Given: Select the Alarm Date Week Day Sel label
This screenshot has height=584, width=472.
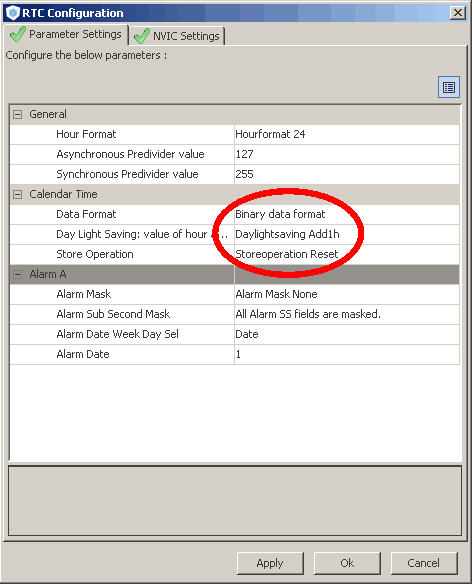Looking at the screenshot, I should click(117, 334).
